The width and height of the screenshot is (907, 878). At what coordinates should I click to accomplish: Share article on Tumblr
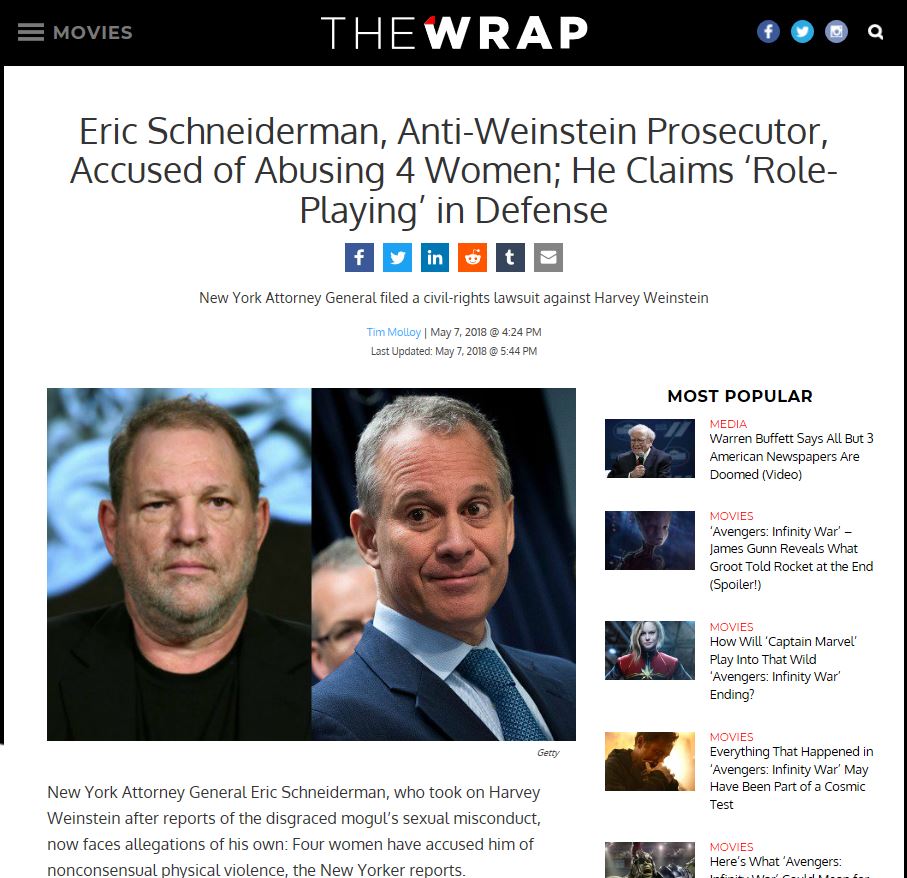click(510, 257)
